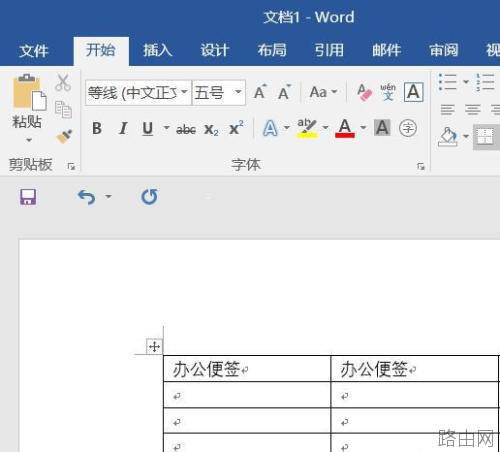
Task: Clear all formatting with eraser icon
Action: pos(364,92)
